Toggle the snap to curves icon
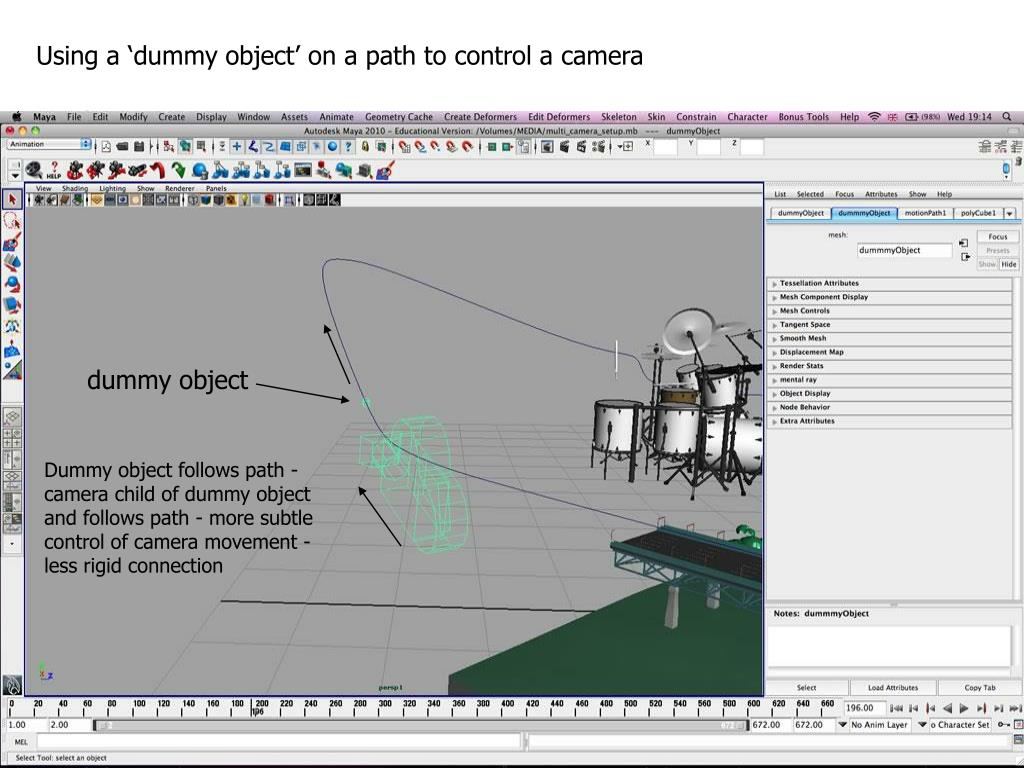This screenshot has width=1024, height=768. [x=421, y=147]
